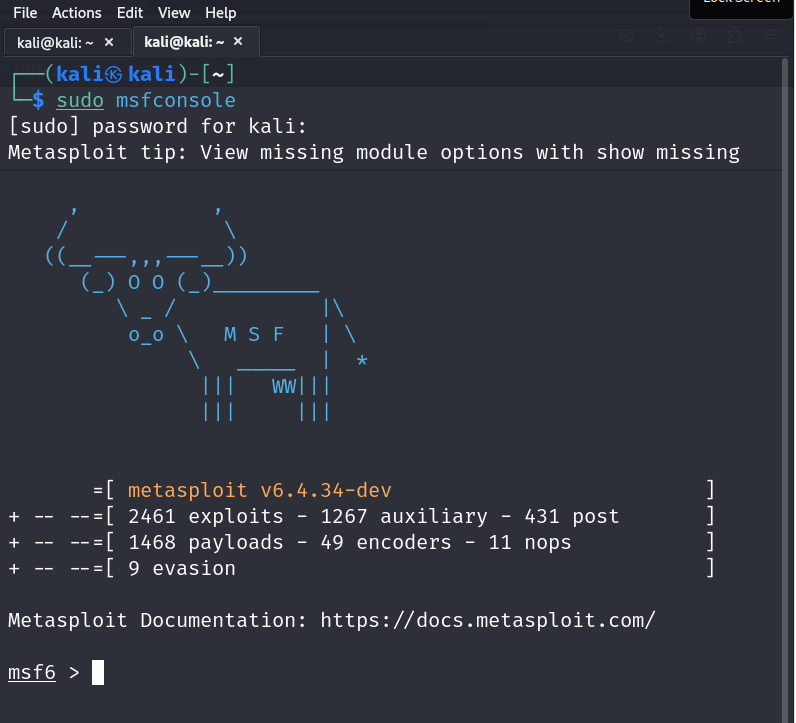The image size is (796, 723).
Task: Click the 'Metasploit Documentation:' label
Action: (x=158, y=620)
